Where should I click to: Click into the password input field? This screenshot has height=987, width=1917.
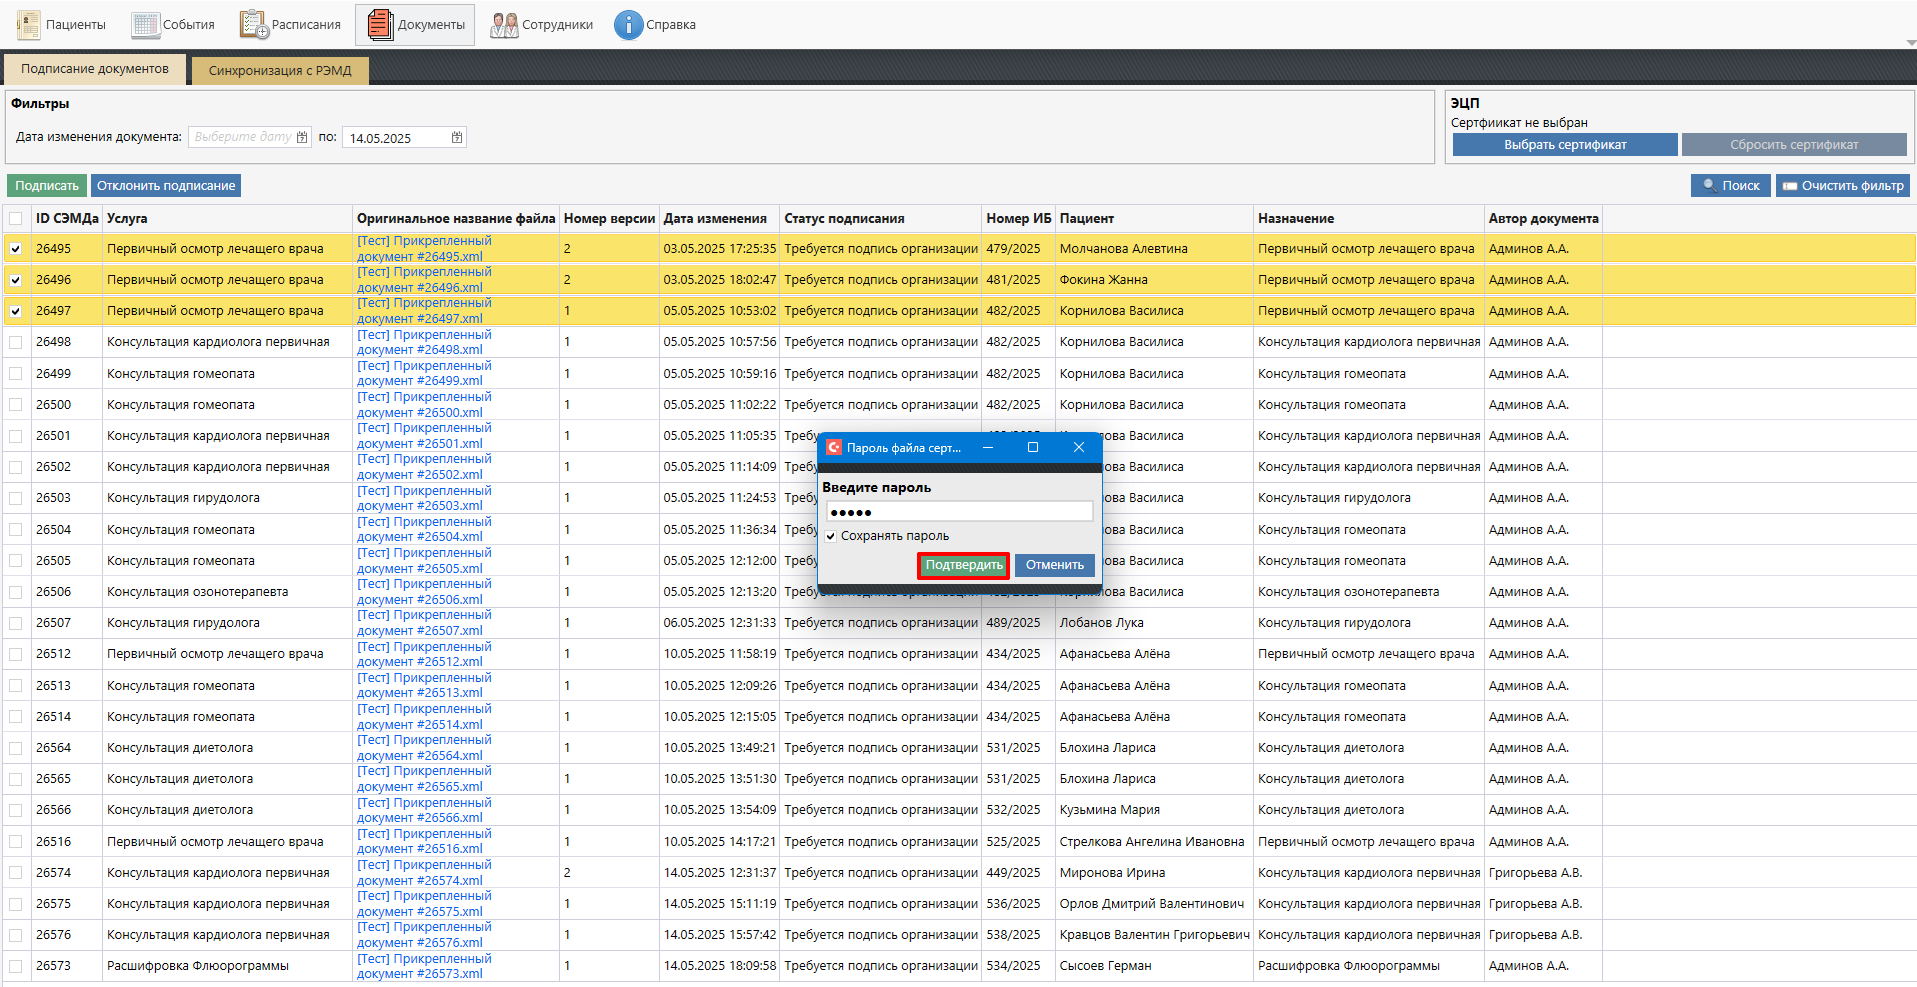(x=958, y=512)
